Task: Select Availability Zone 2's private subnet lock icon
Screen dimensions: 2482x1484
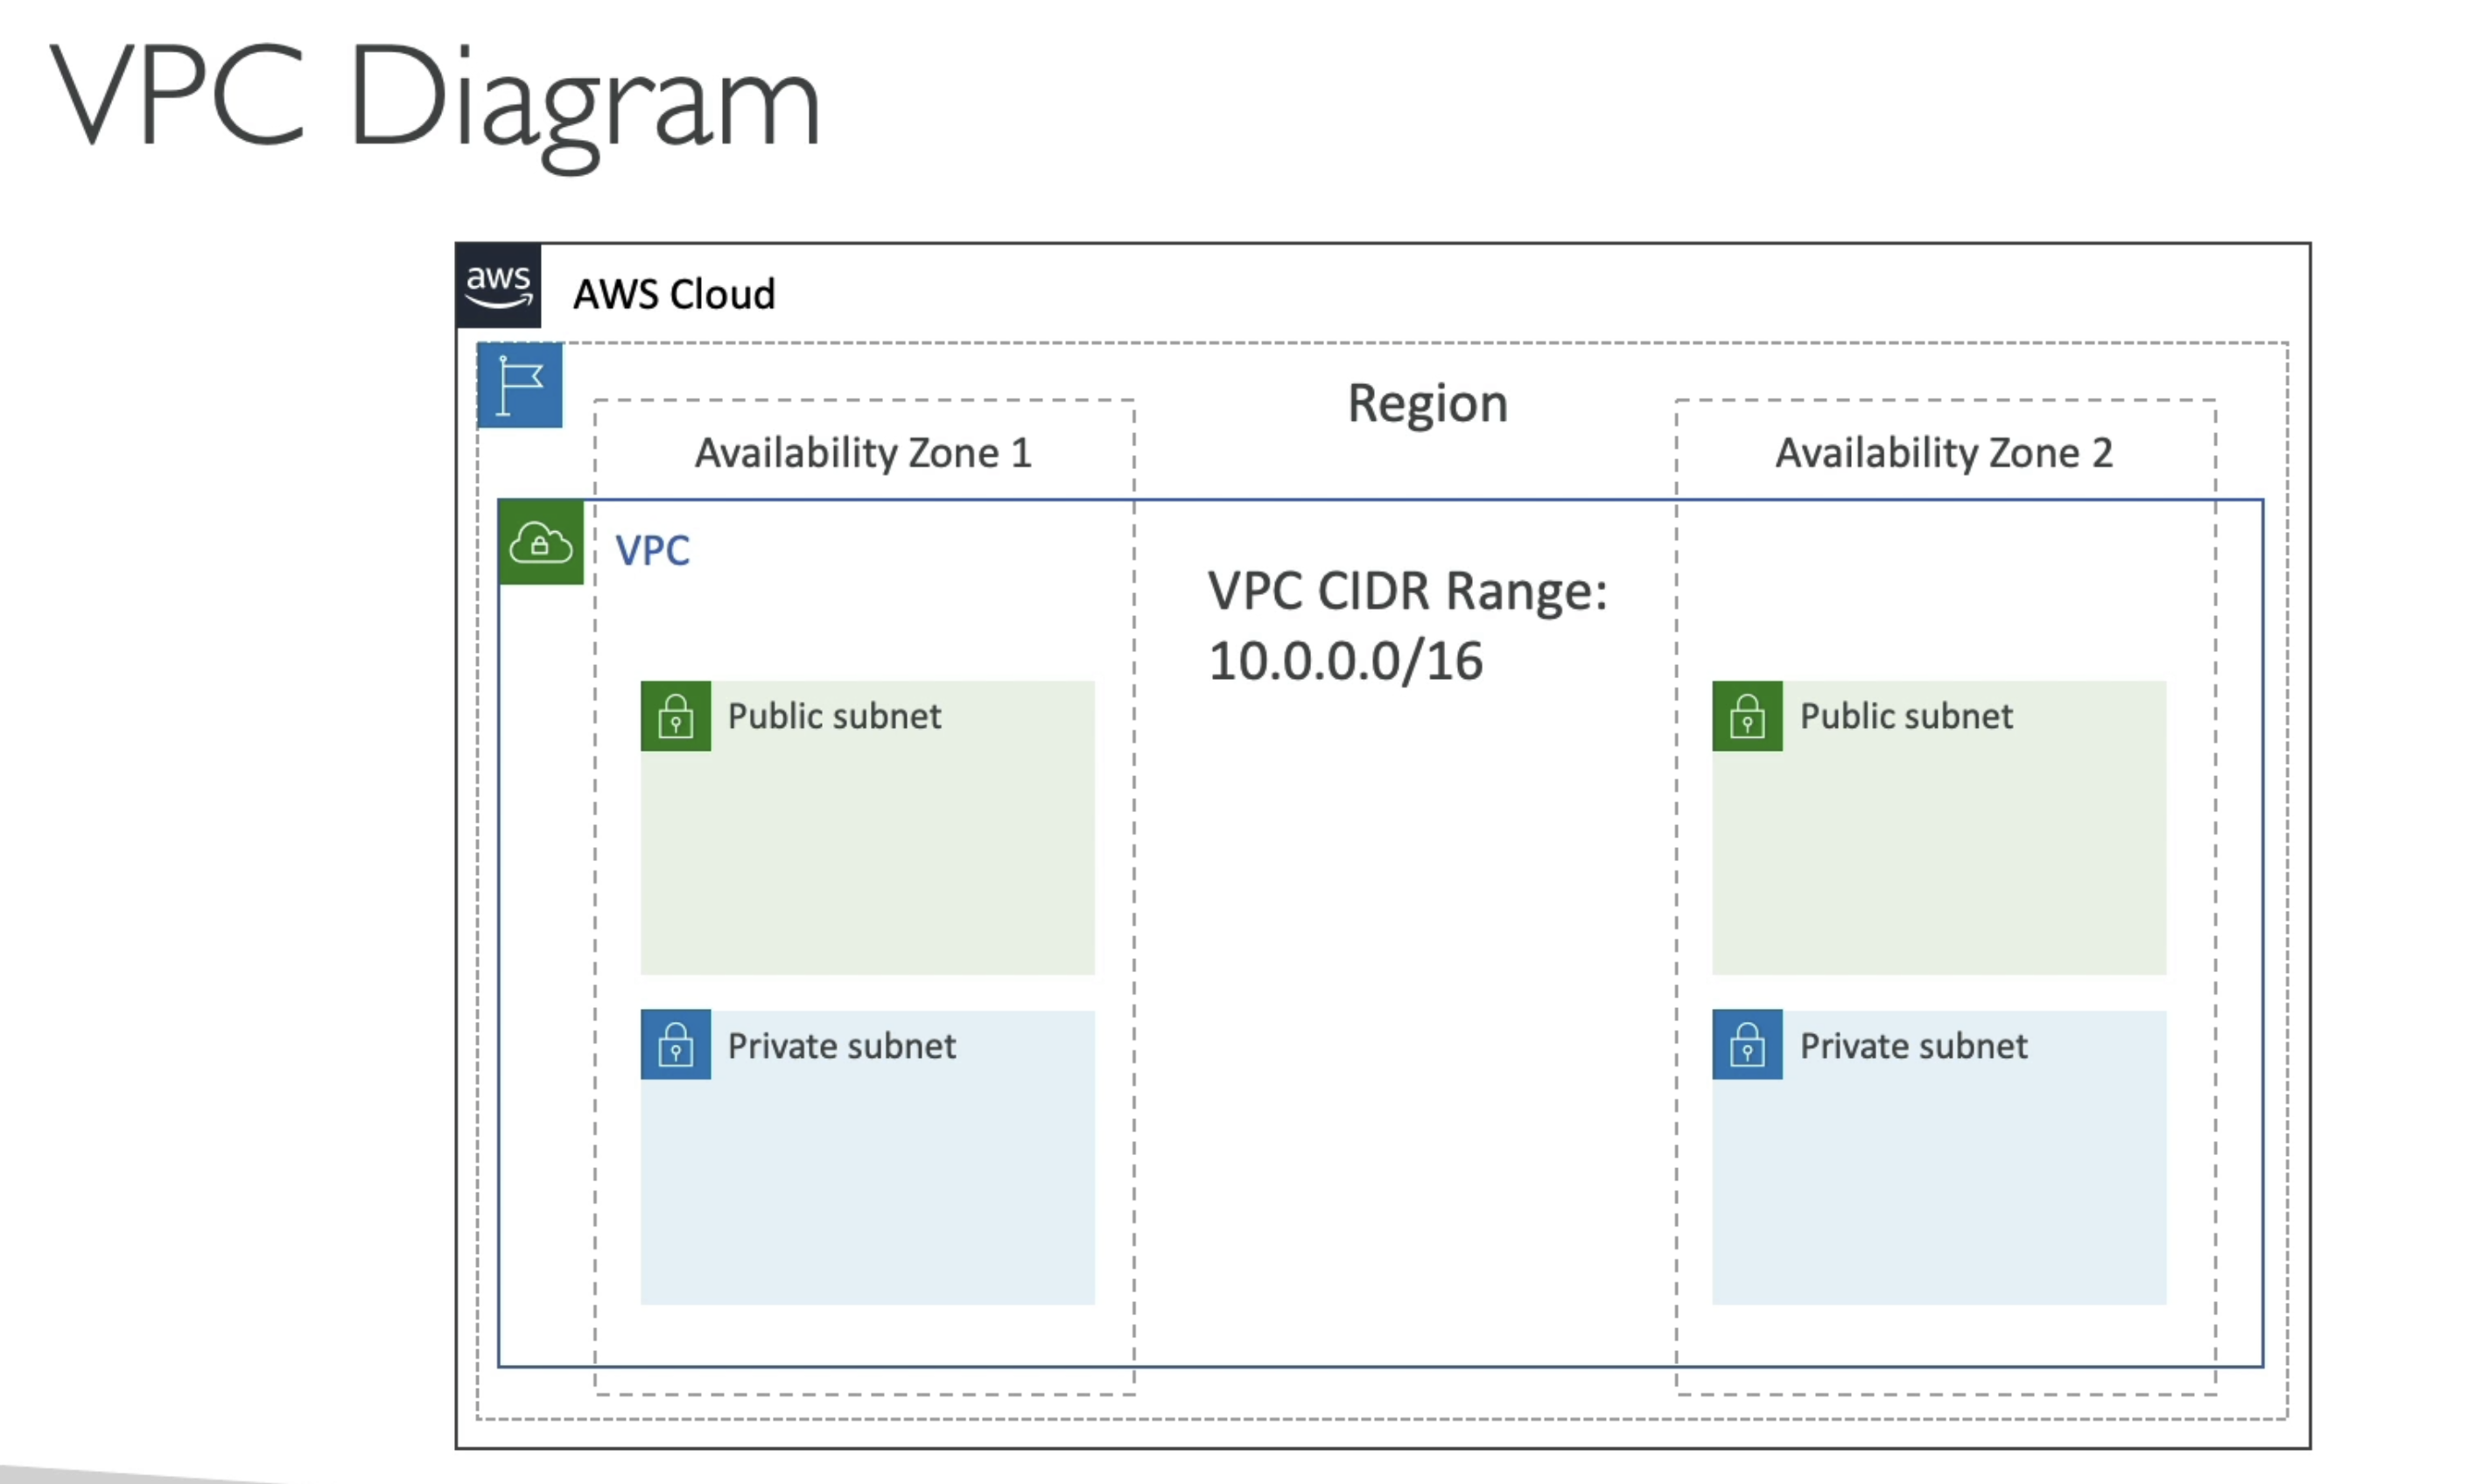Action: [x=1746, y=1045]
